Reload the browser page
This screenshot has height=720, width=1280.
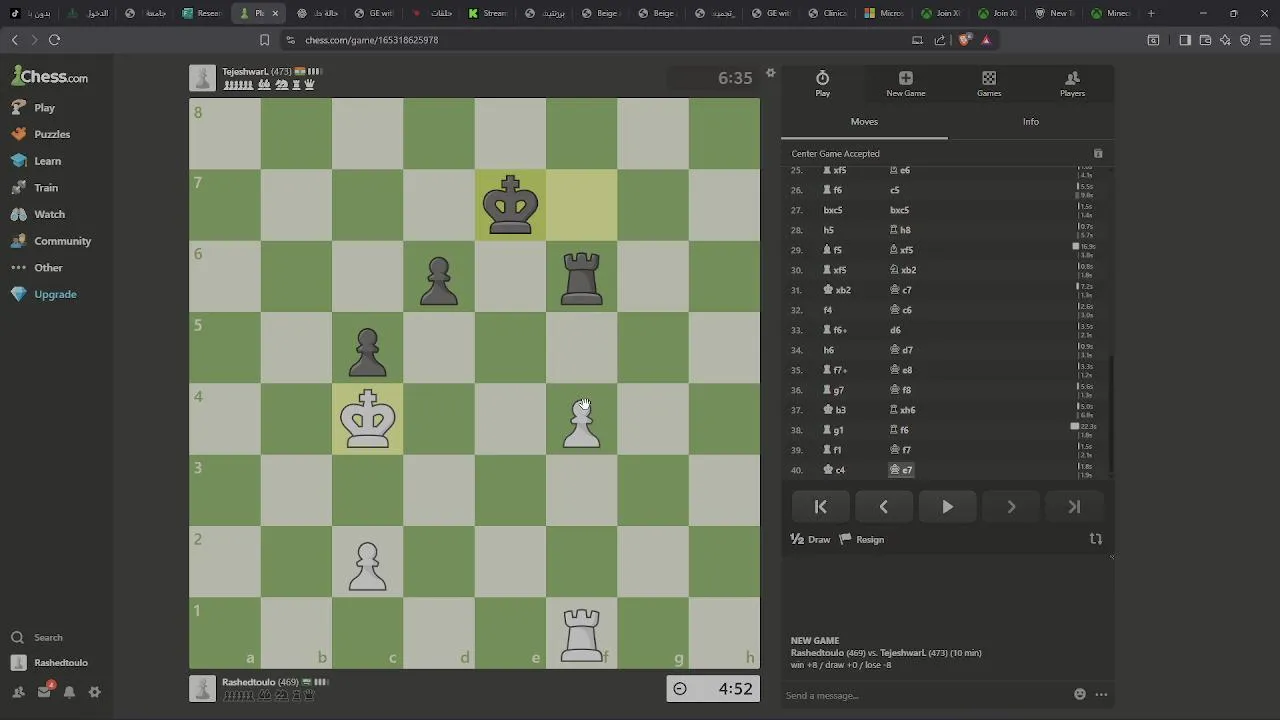tap(54, 40)
